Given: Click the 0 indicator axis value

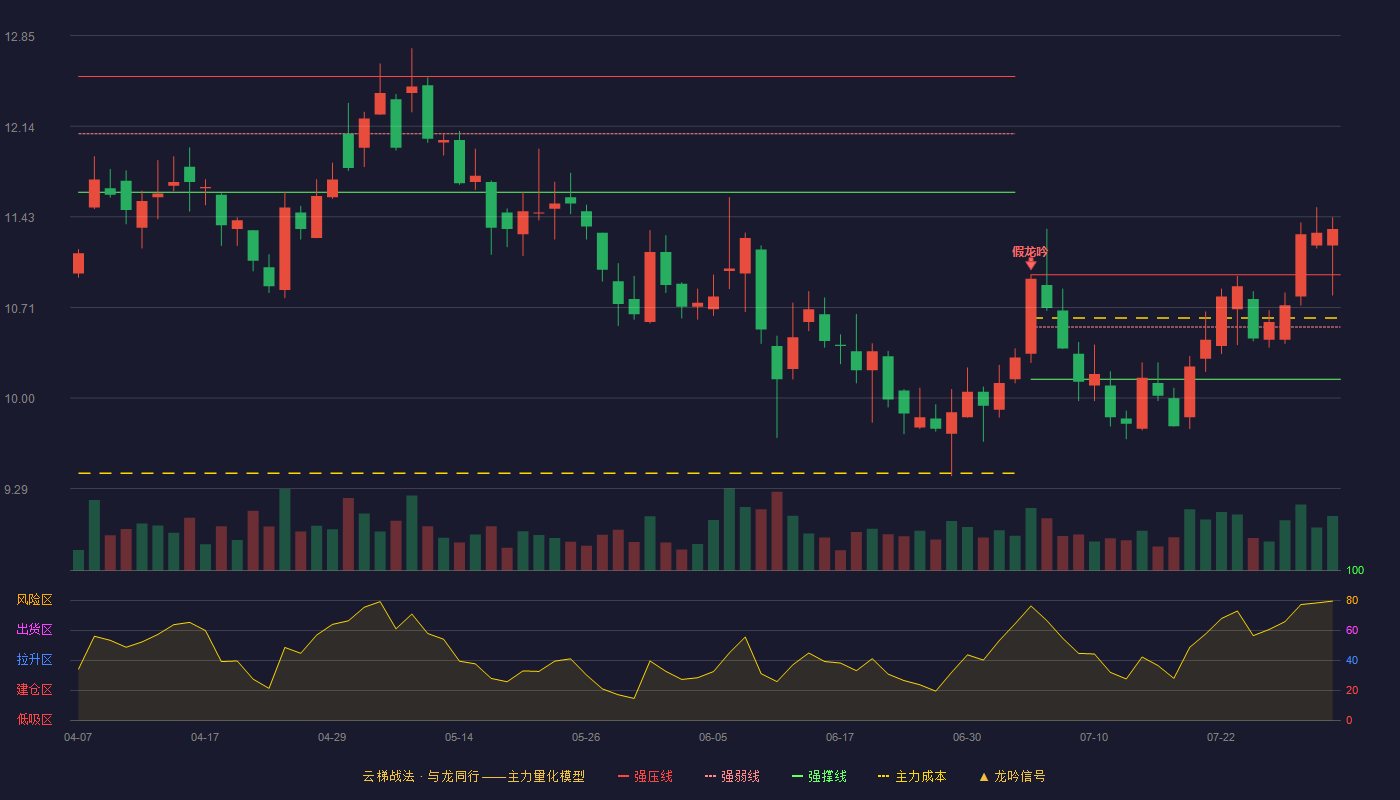Looking at the screenshot, I should tap(1349, 720).
